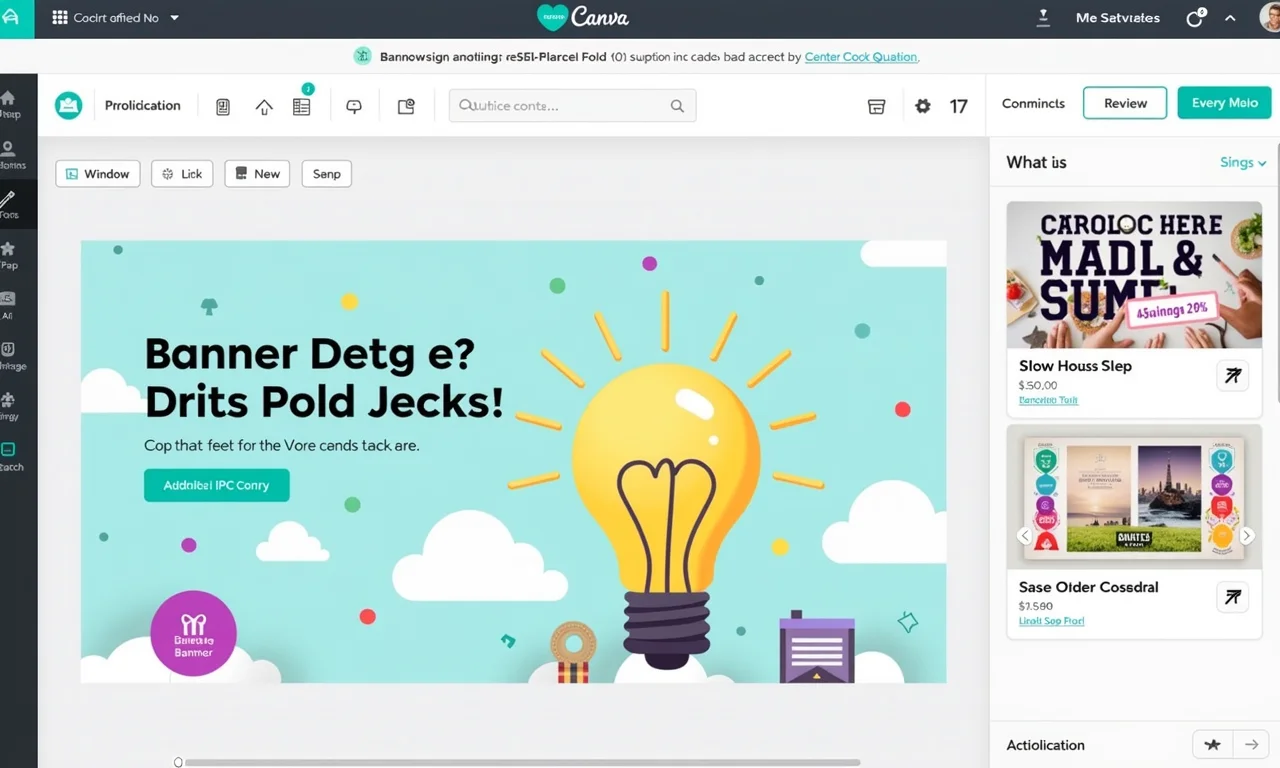Expand the Codrt afied No dropdown top left
1280x768 pixels.
click(115, 17)
